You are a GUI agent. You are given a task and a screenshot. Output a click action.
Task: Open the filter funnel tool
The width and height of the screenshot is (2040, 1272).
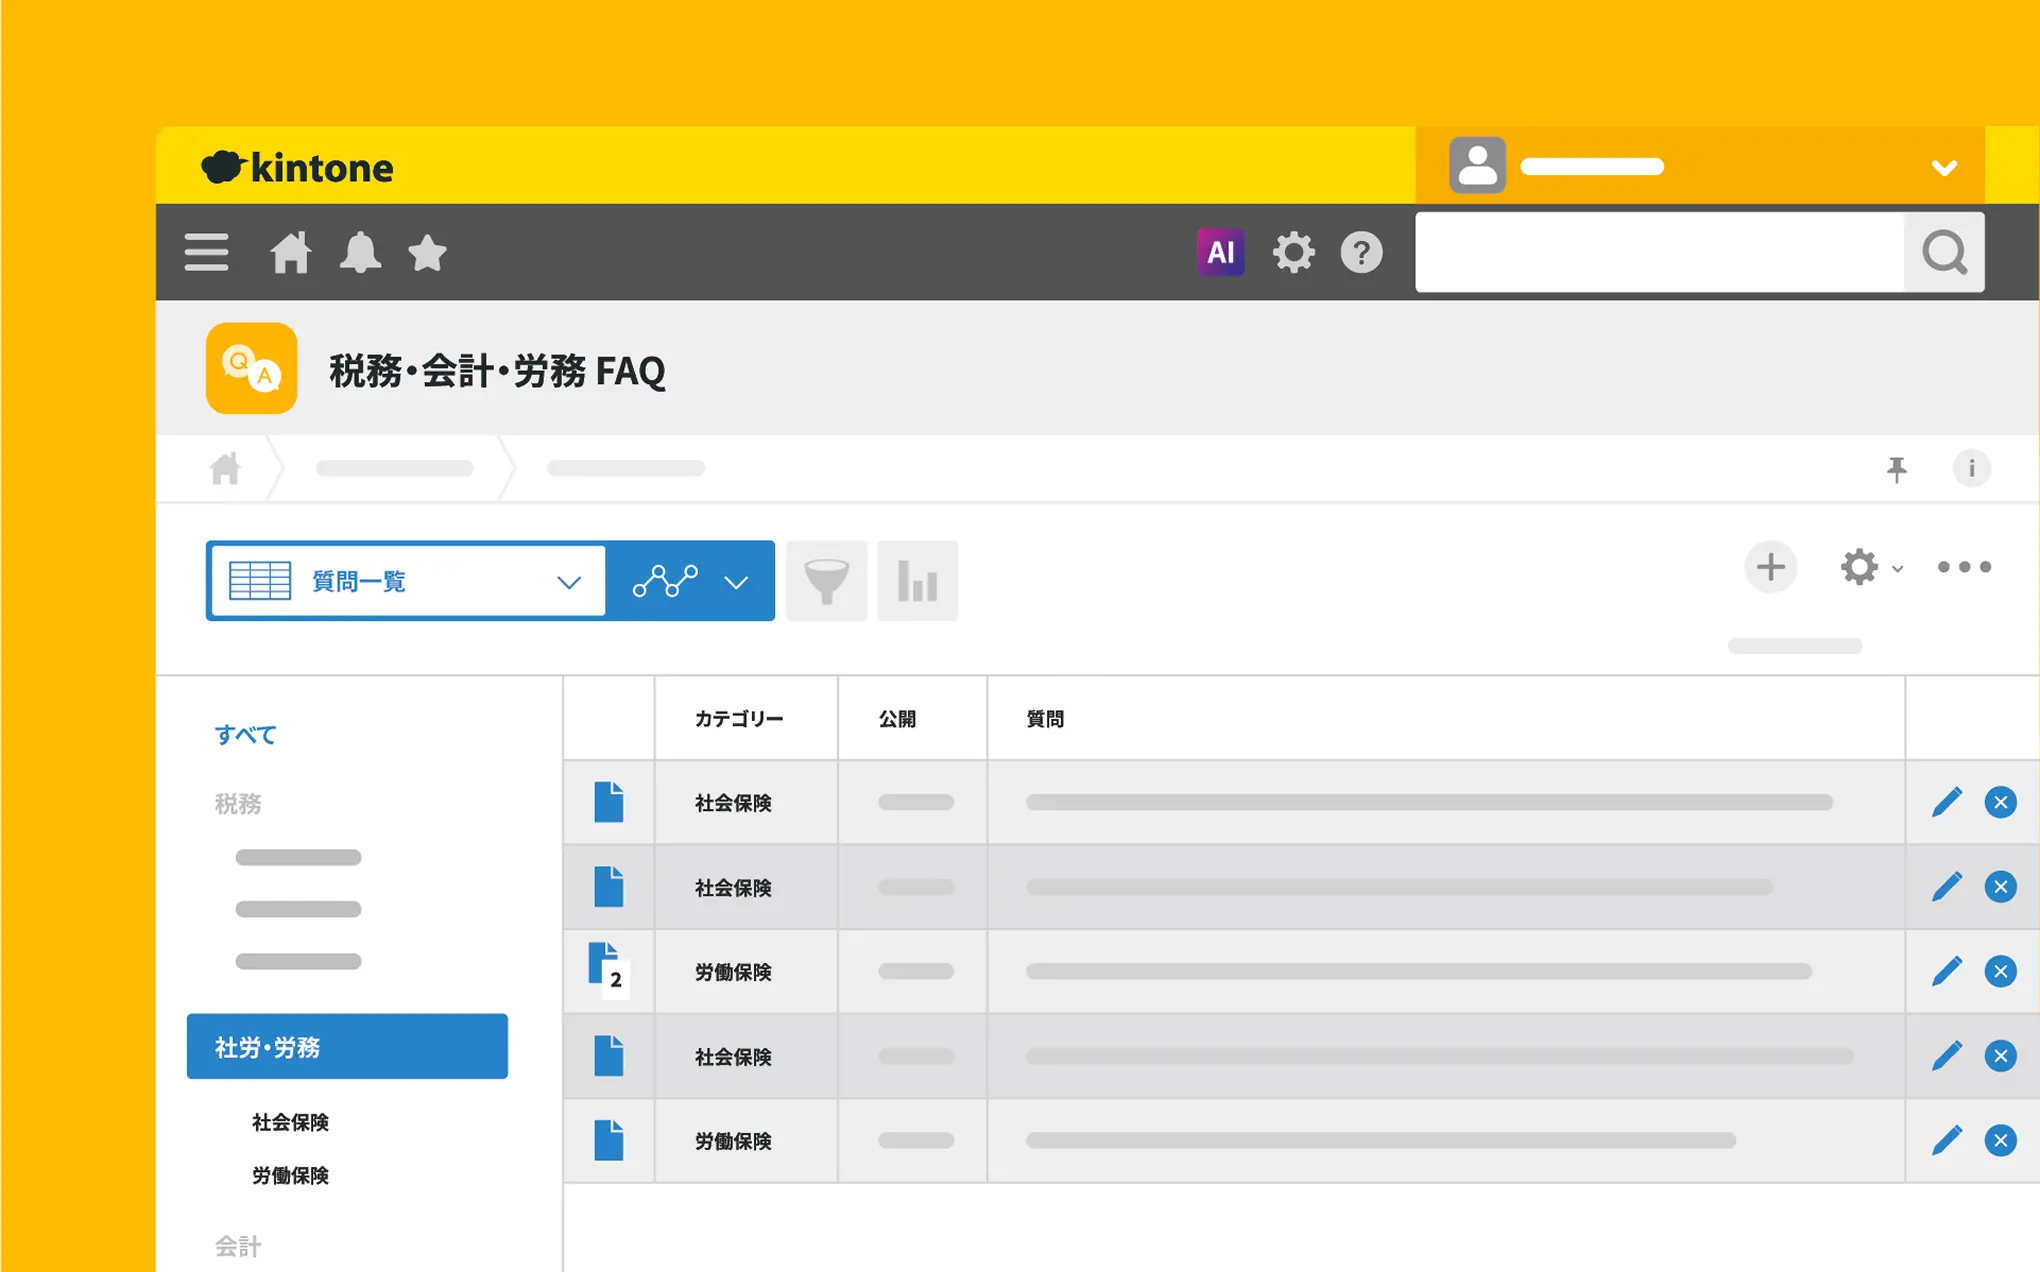pyautogui.click(x=826, y=581)
